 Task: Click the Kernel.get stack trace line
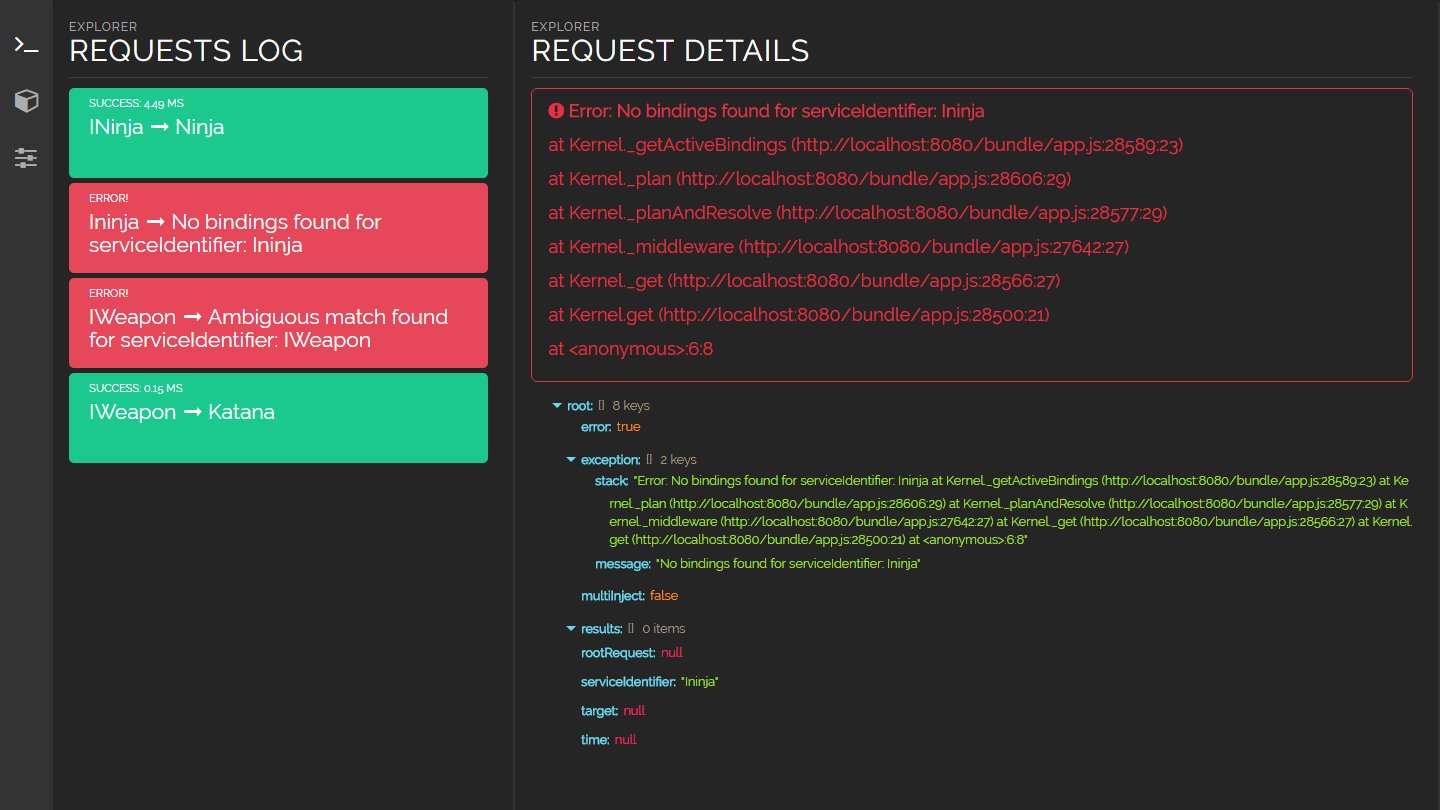(799, 315)
